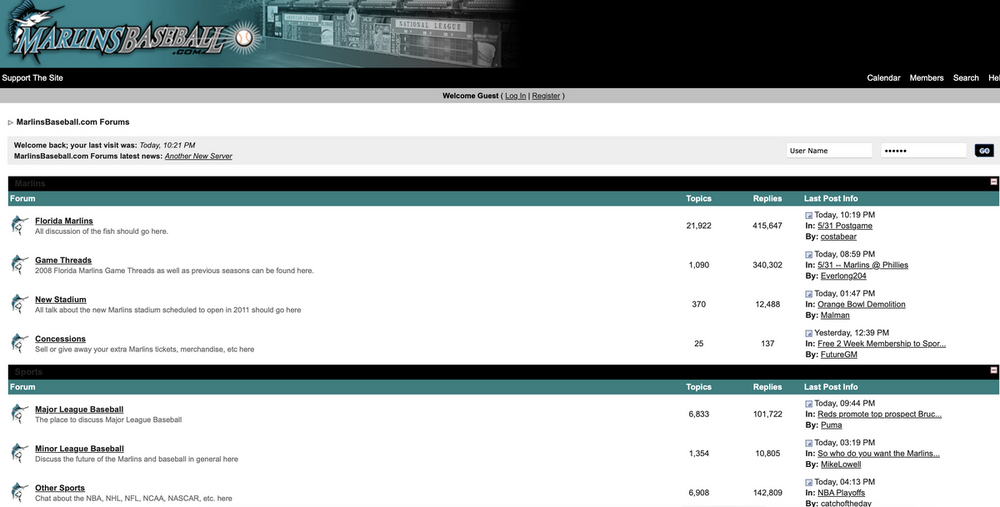1000x507 pixels.
Task: Click last-post icon next to Today, 09:44 PM
Action: pyautogui.click(x=809, y=404)
